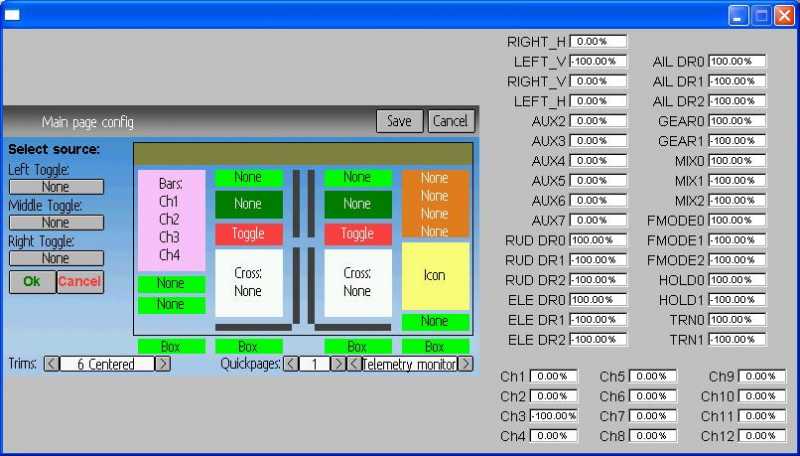Click the FMODE1 value field
Screen dimensions: 800x456
(x=737, y=240)
